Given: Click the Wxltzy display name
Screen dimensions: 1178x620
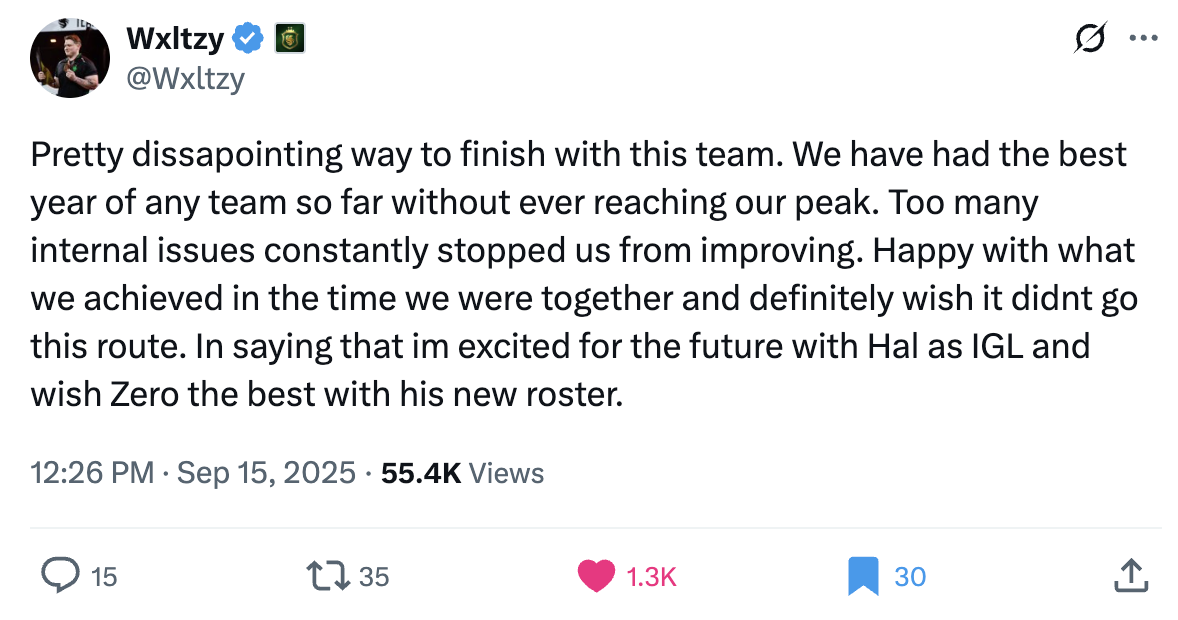Looking at the screenshot, I should click(x=175, y=38).
